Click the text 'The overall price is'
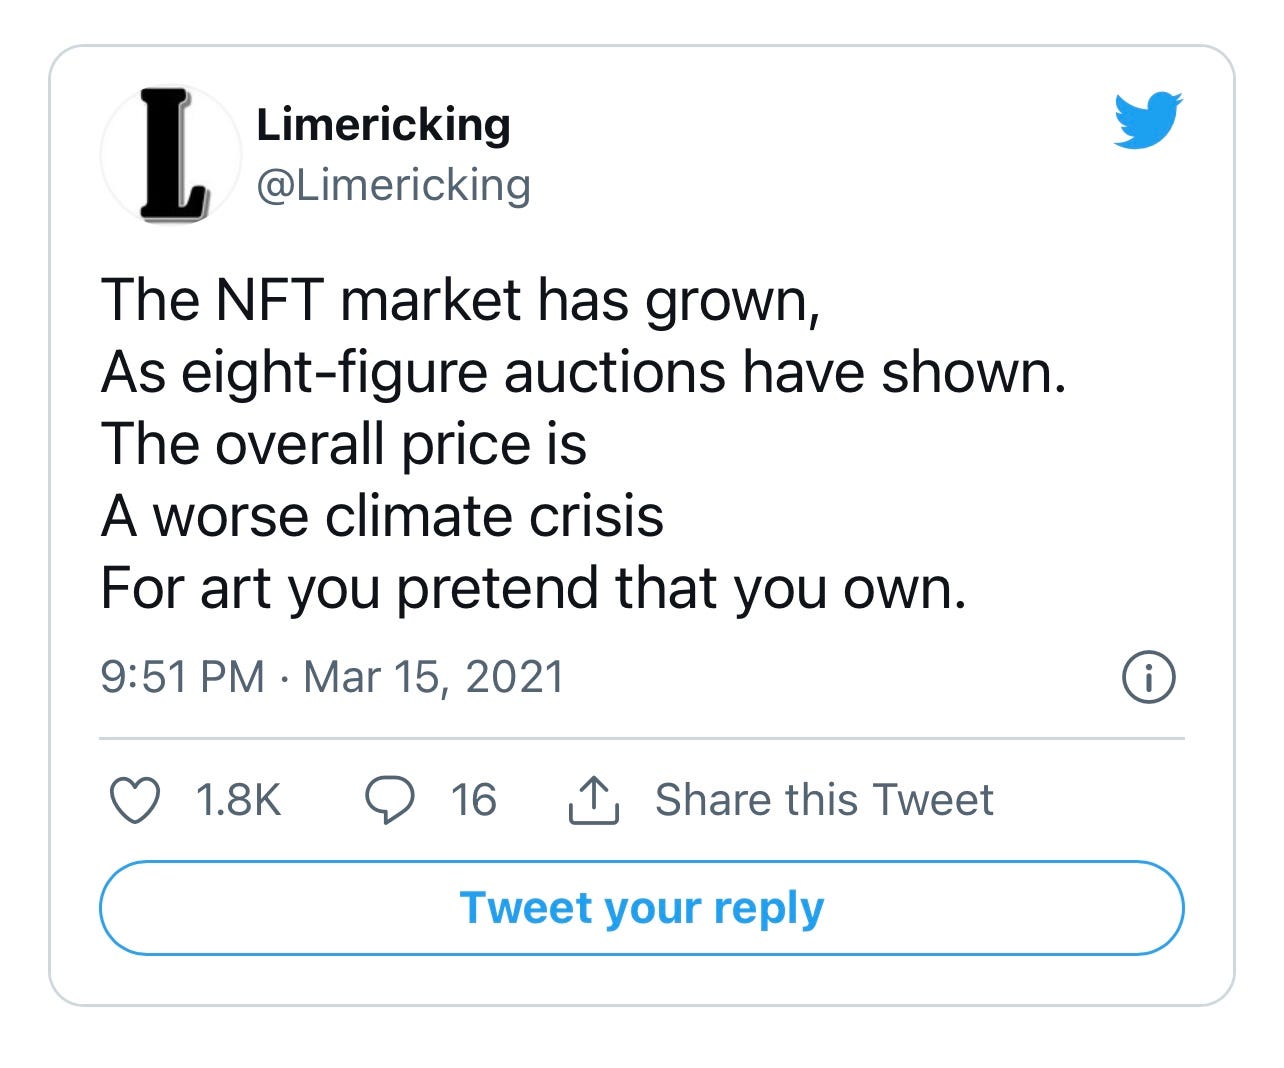 344,445
